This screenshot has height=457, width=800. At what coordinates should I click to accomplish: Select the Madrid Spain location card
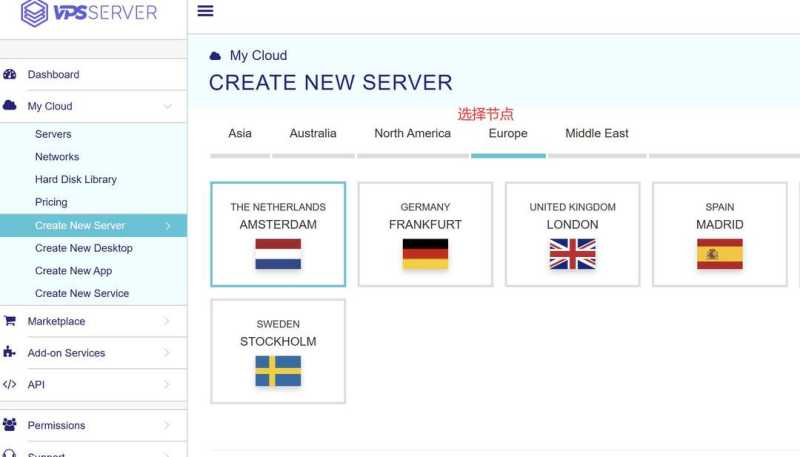click(x=719, y=234)
